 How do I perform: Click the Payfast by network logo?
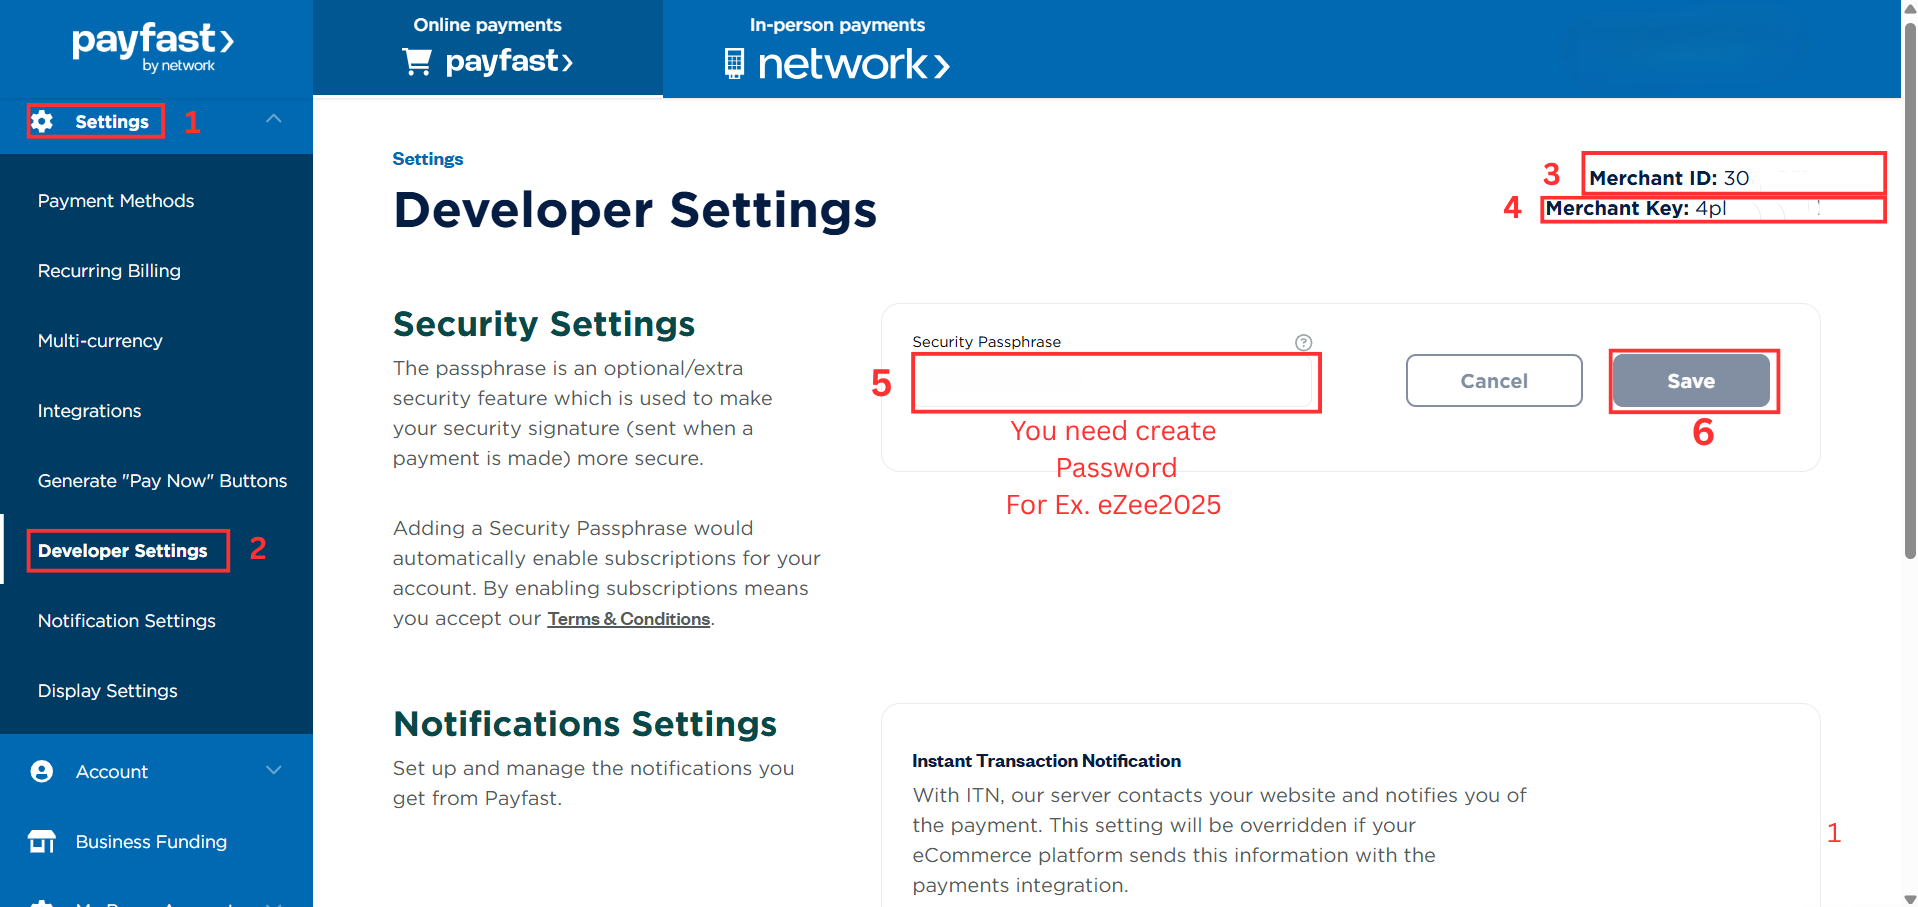tap(153, 47)
